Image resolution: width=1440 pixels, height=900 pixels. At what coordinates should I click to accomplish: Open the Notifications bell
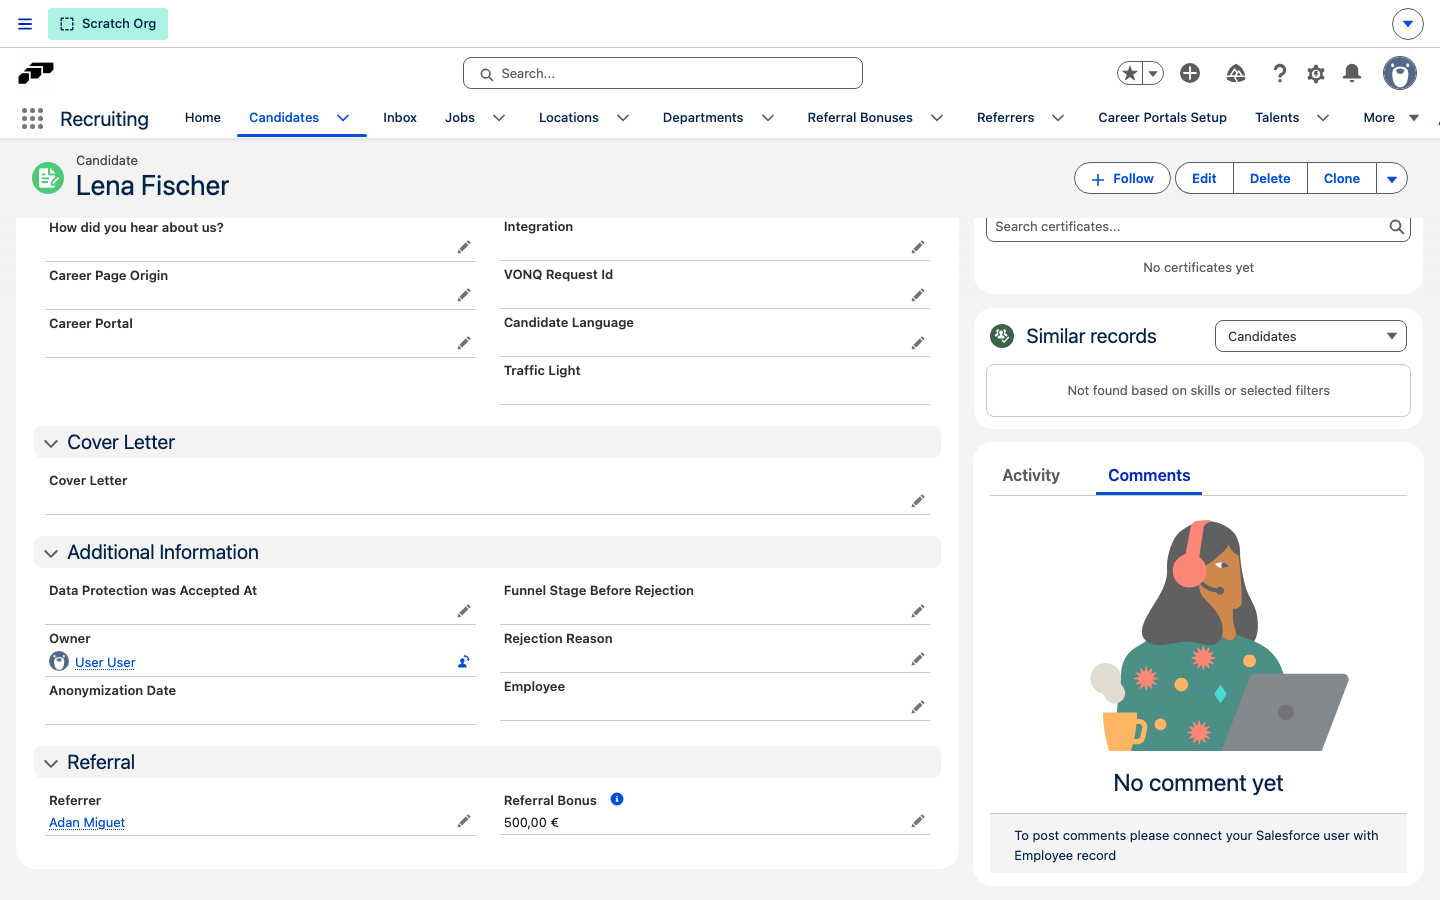(x=1352, y=73)
